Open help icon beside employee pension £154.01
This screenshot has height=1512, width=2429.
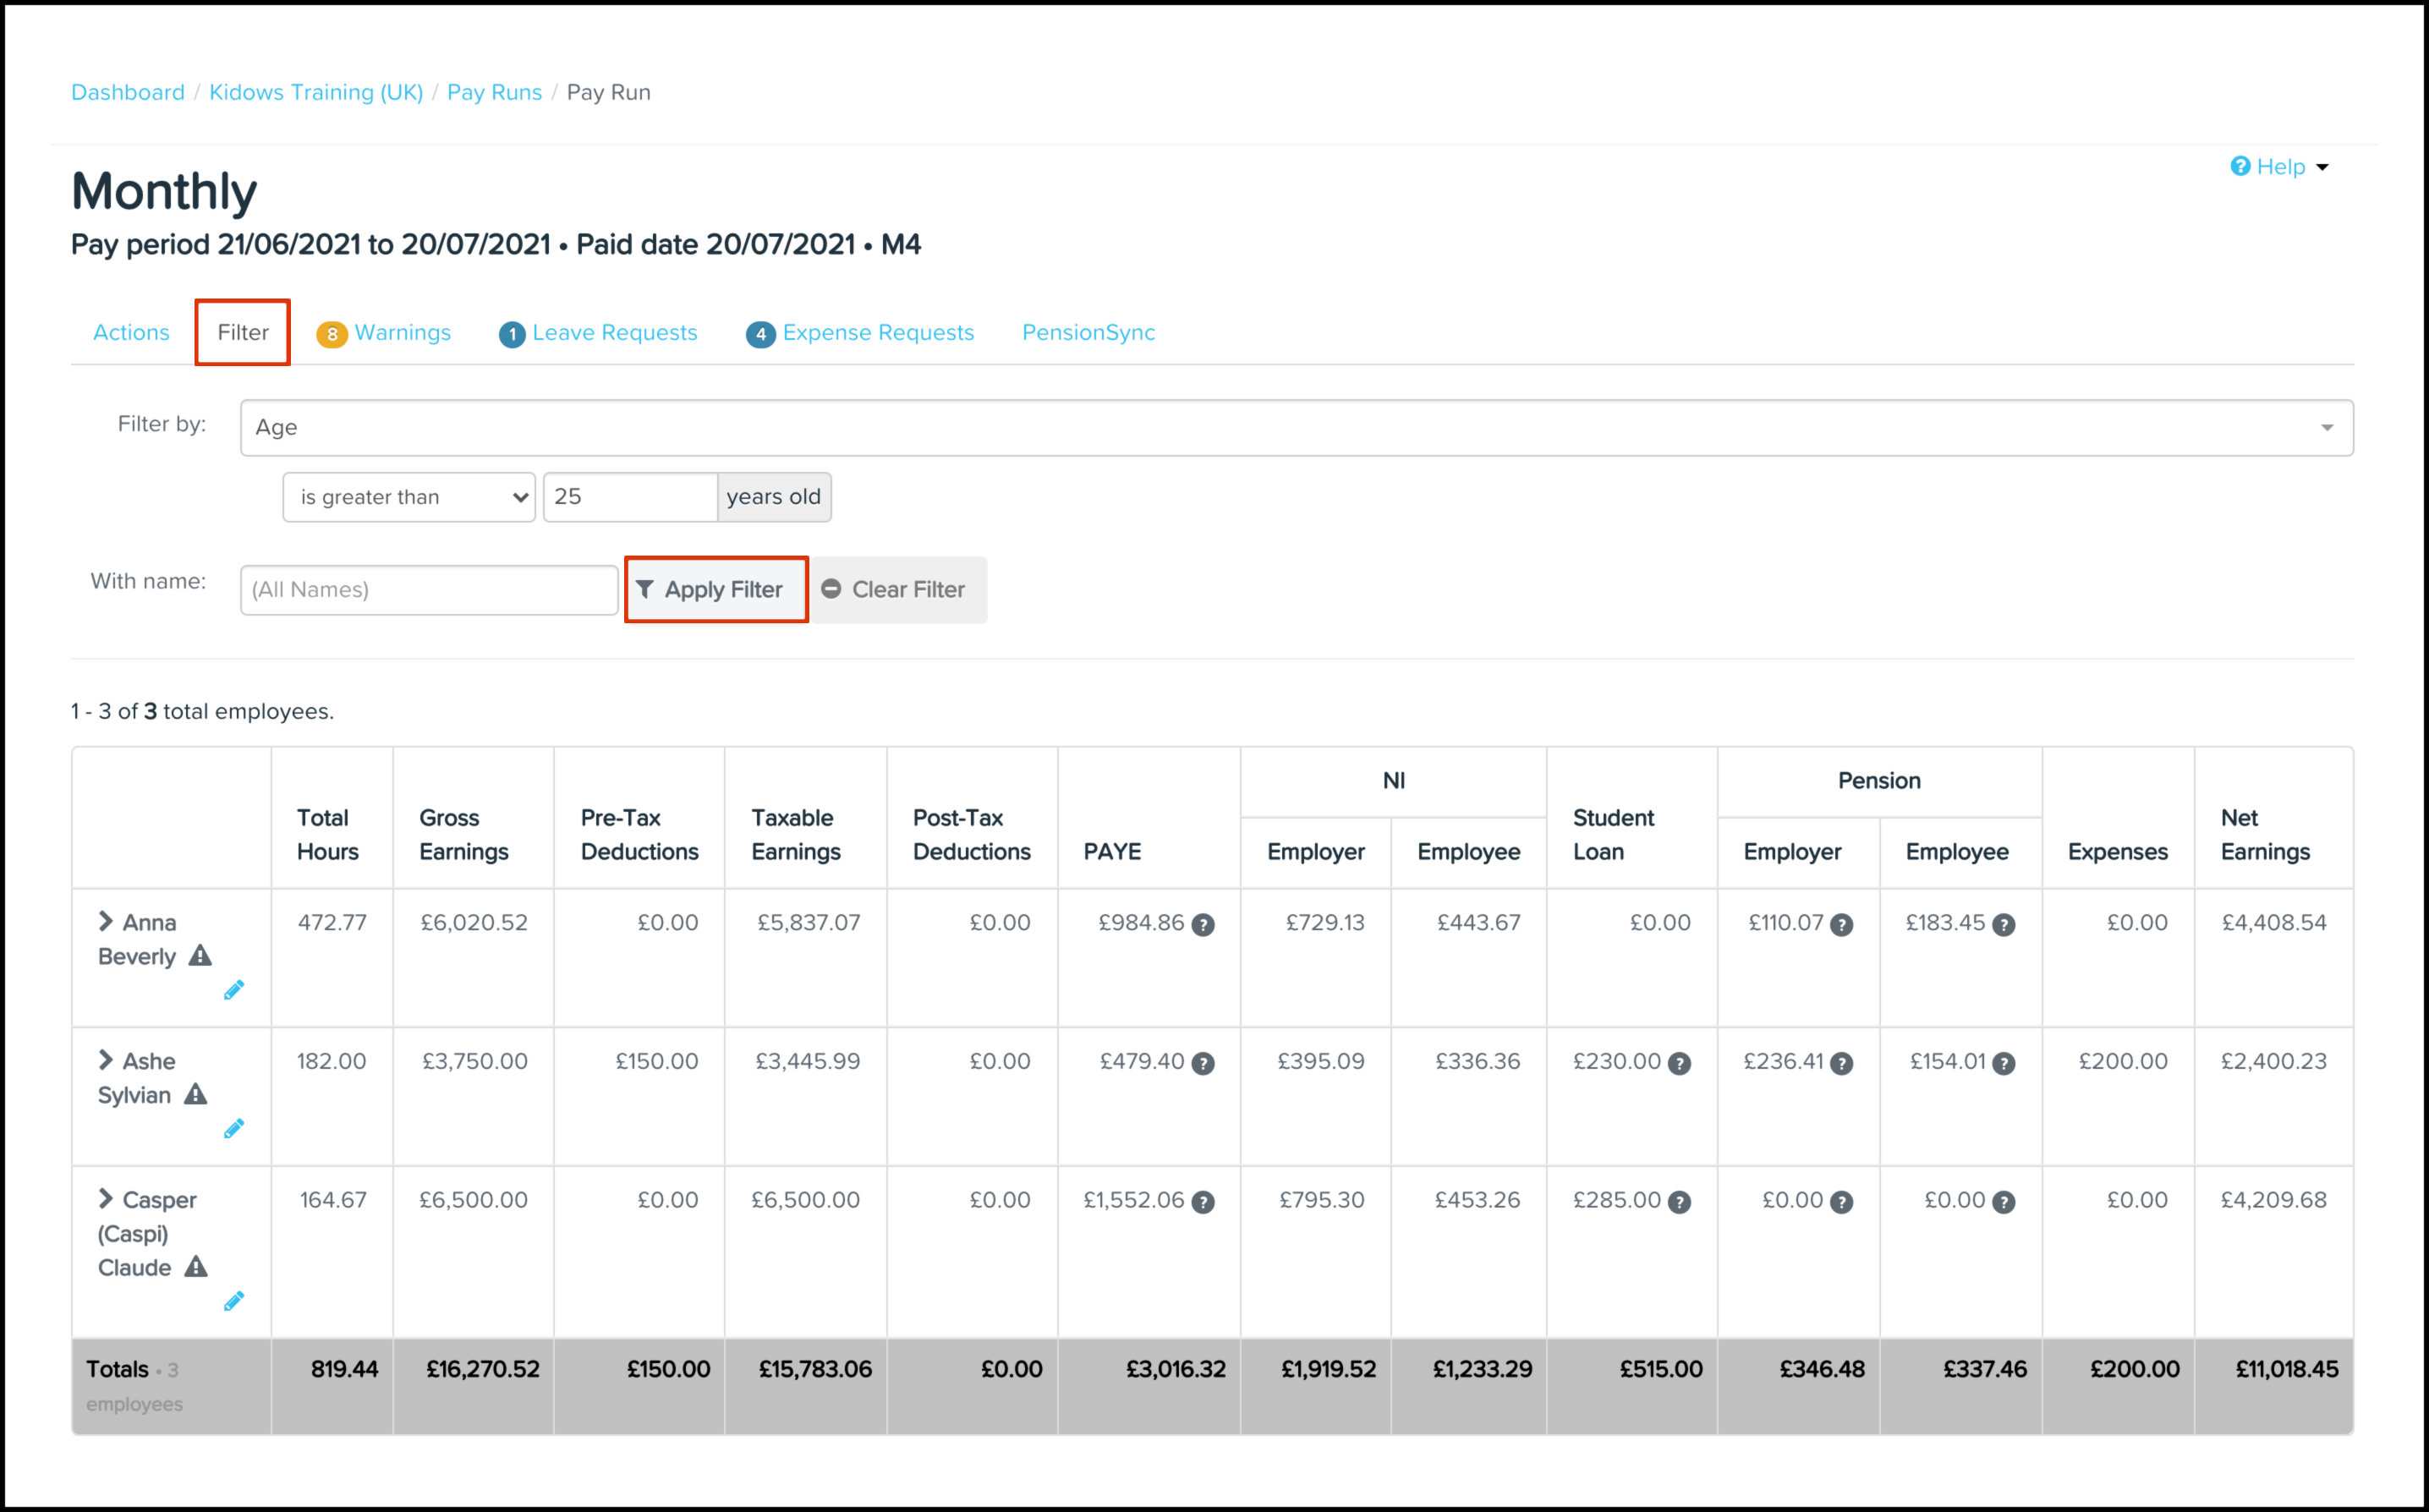2004,1064
